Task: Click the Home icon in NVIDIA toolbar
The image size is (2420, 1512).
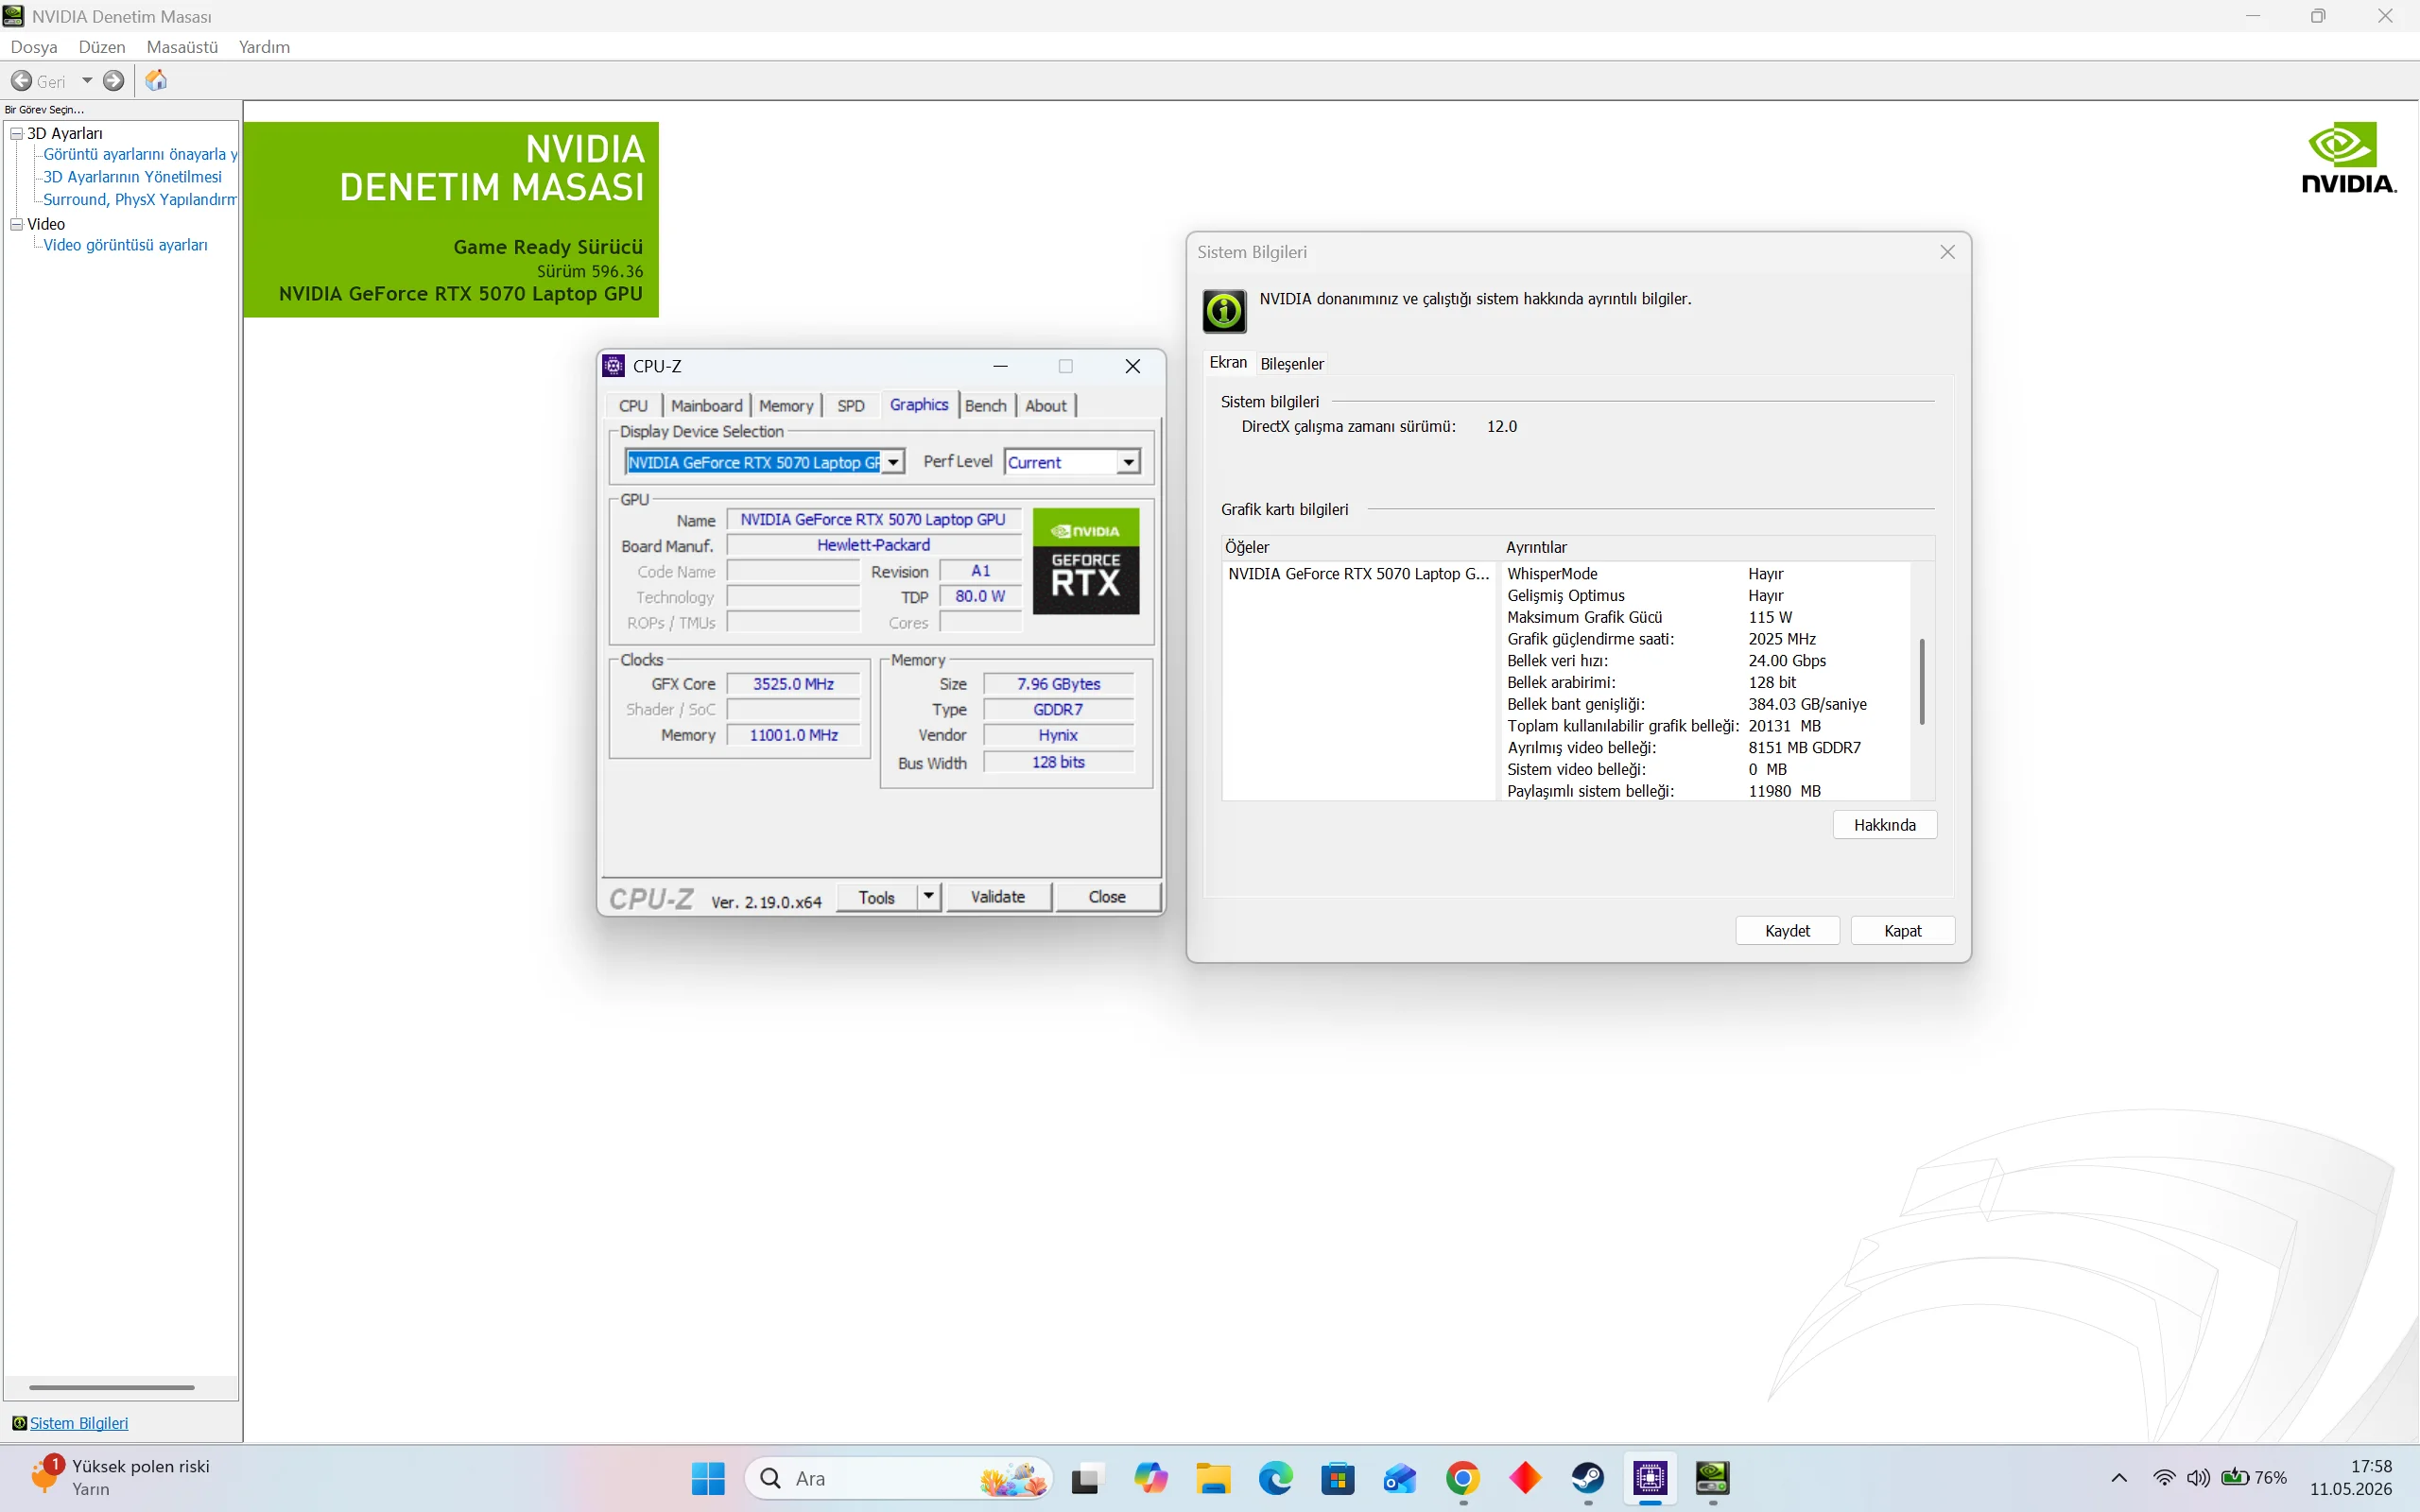Action: tap(156, 81)
